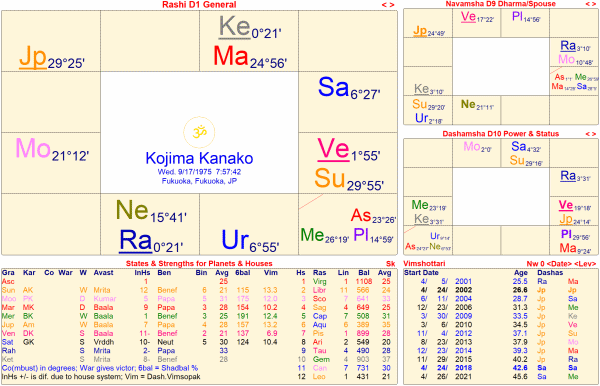600x386 pixels.
Task: Select Ascendant marker As 23°26'
Action: [373, 216]
